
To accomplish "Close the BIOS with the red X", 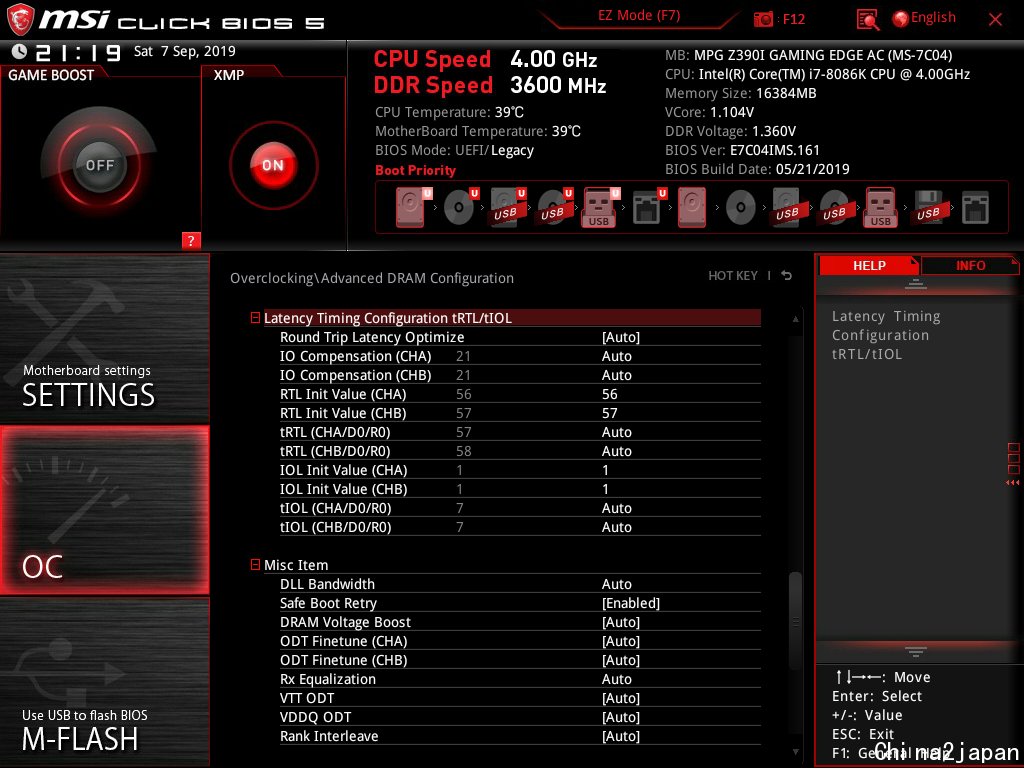I will pyautogui.click(x=995, y=20).
